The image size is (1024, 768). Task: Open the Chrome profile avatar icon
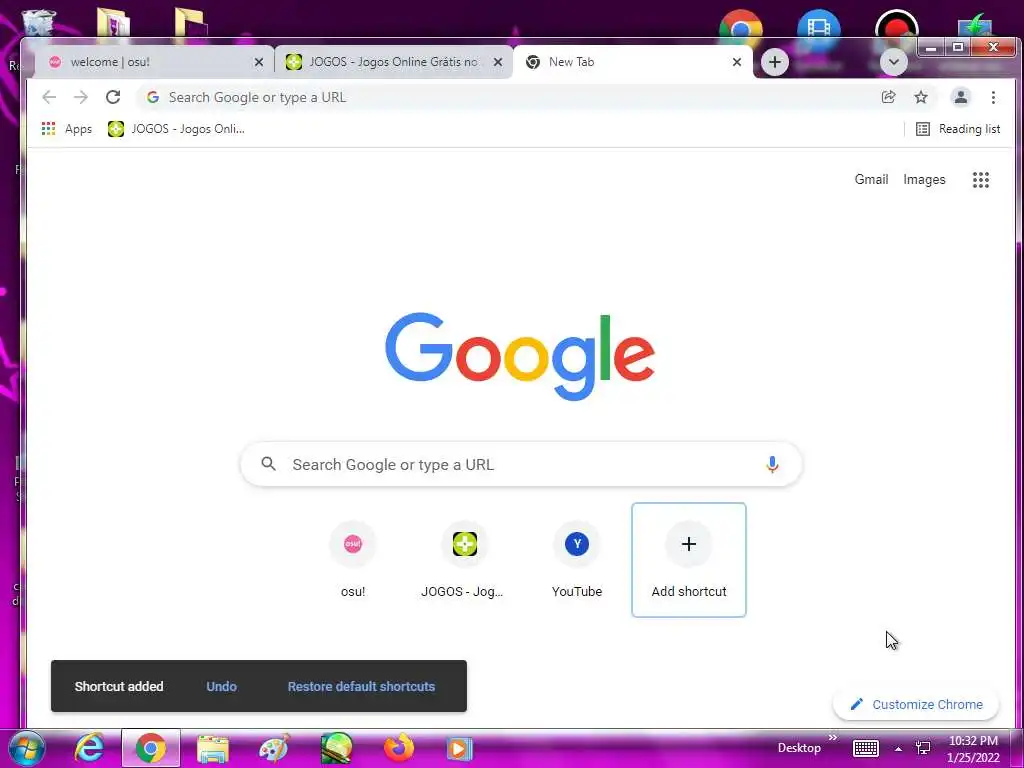(961, 97)
